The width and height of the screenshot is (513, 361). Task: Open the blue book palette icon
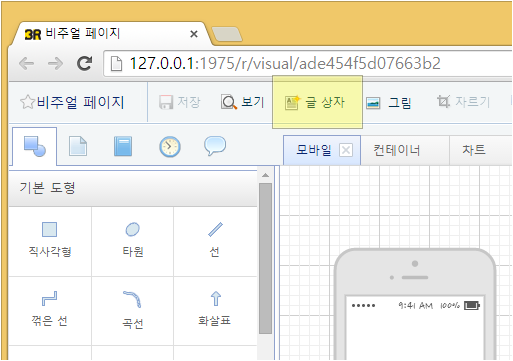coord(123,146)
